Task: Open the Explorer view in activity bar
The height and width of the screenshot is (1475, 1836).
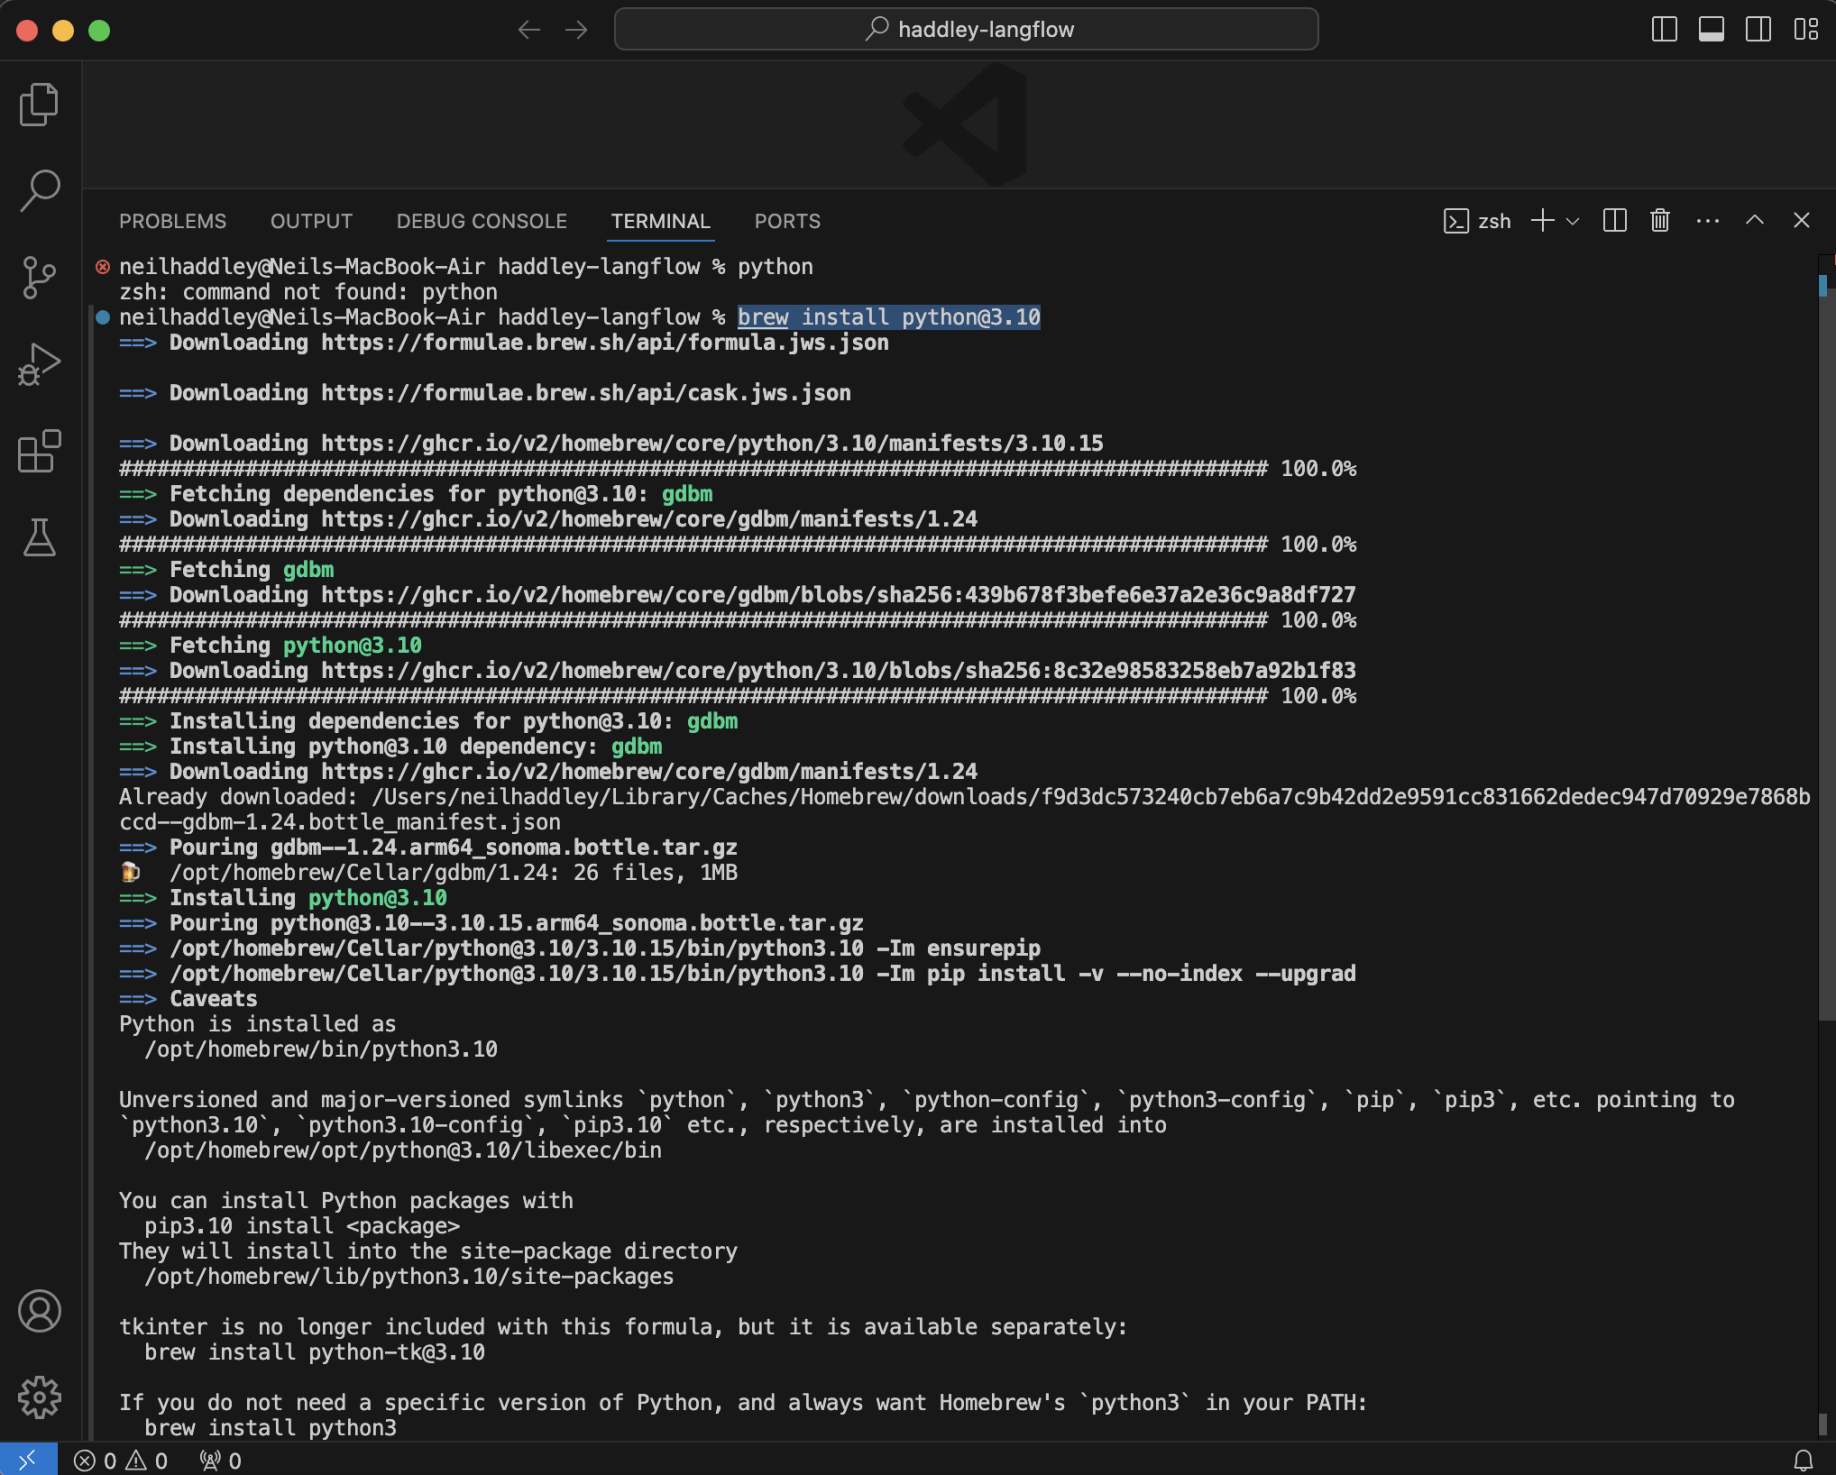Action: click(39, 105)
